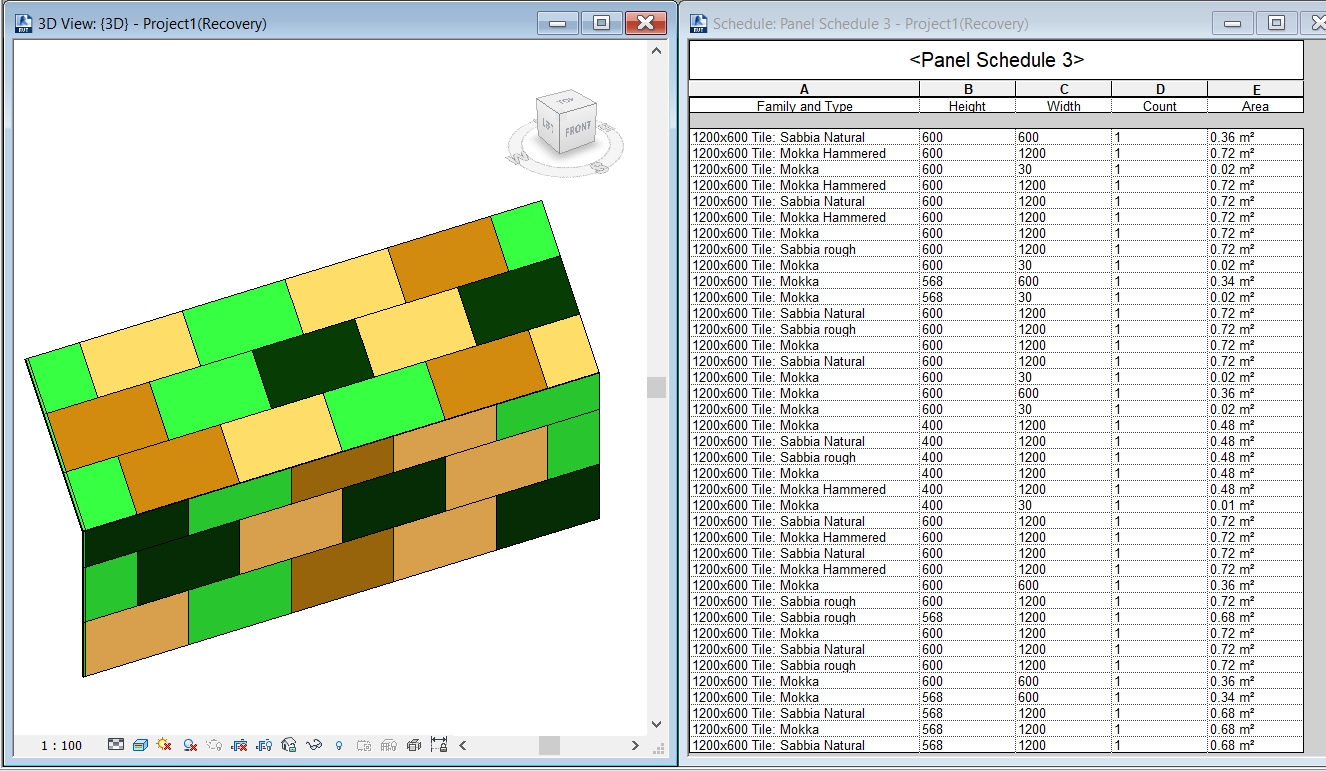
Task: Maximize the Schedule window
Action: [x=1276, y=23]
